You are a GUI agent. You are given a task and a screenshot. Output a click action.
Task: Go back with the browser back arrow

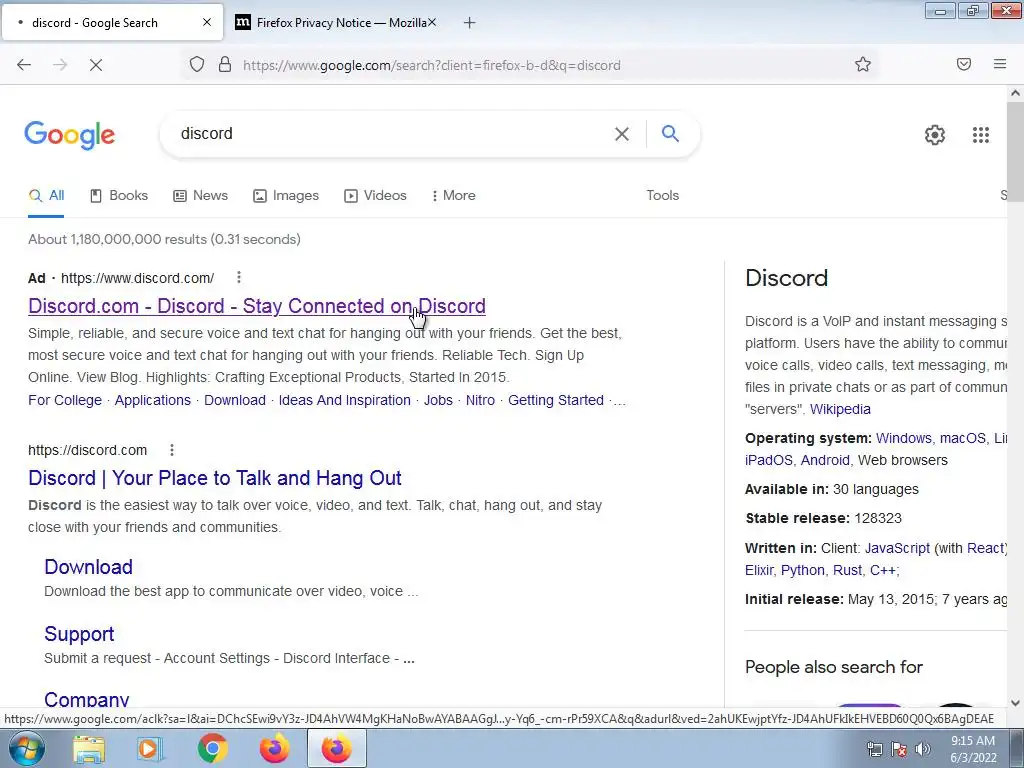coord(24,65)
